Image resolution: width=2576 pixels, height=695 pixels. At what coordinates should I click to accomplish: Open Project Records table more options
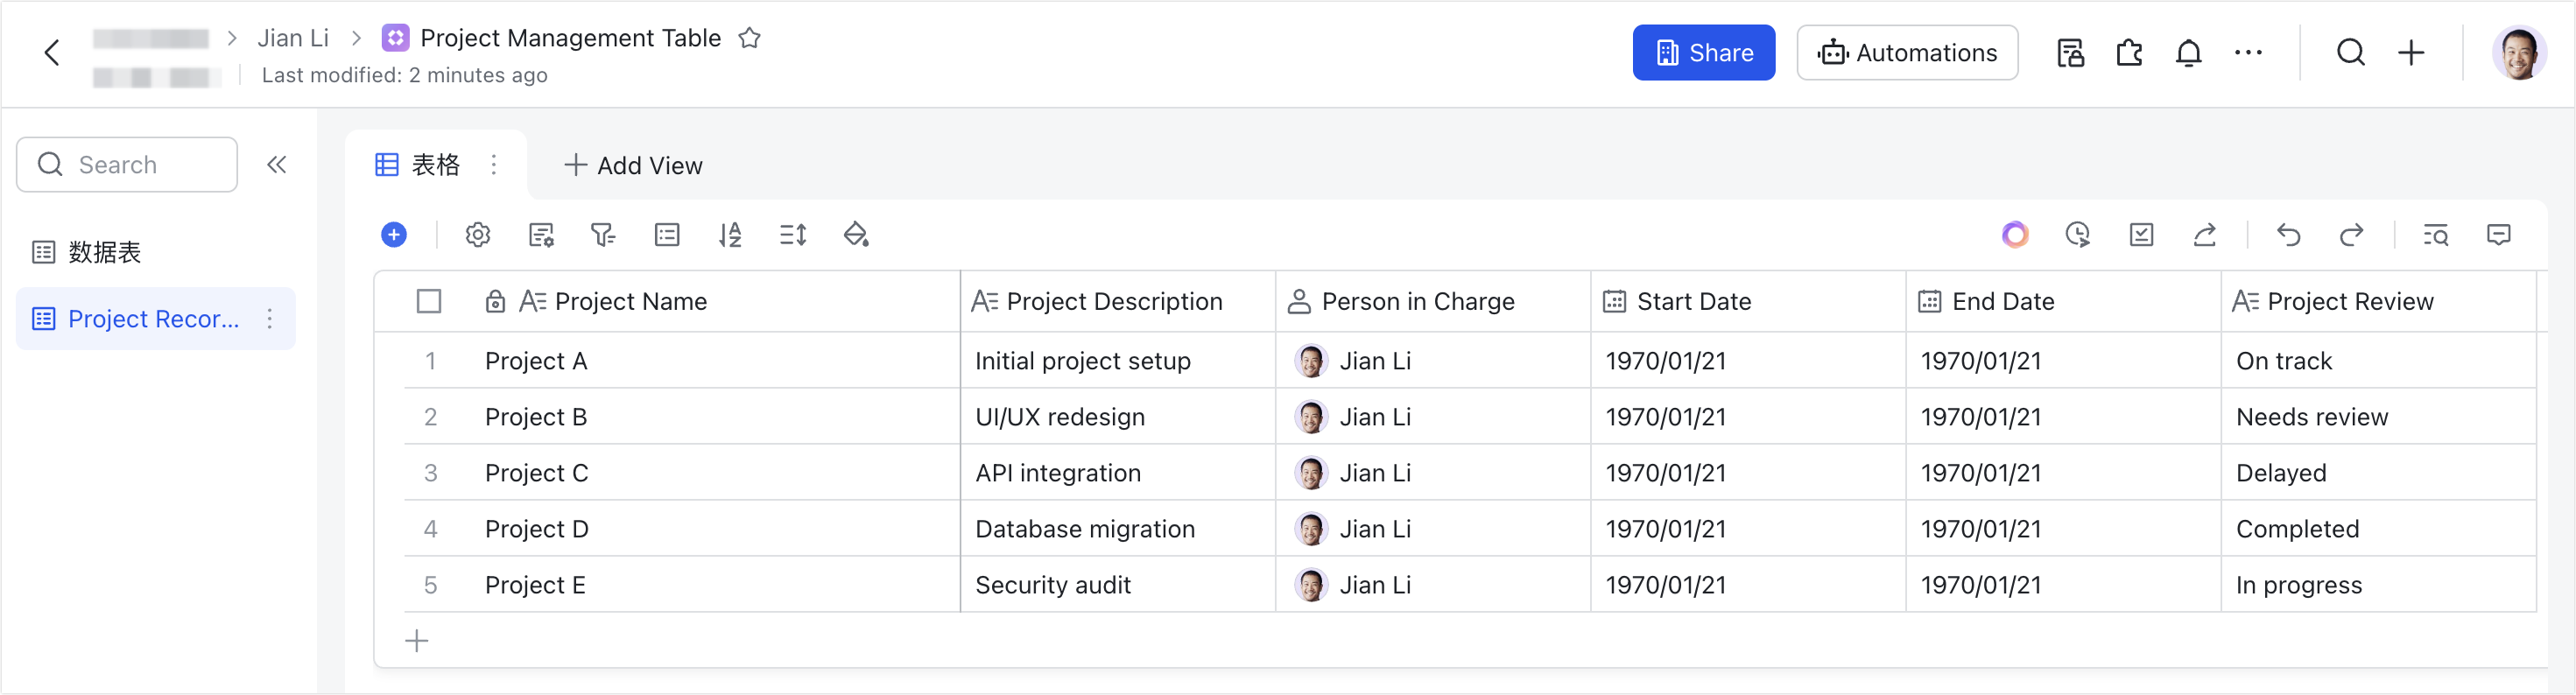pos(270,319)
